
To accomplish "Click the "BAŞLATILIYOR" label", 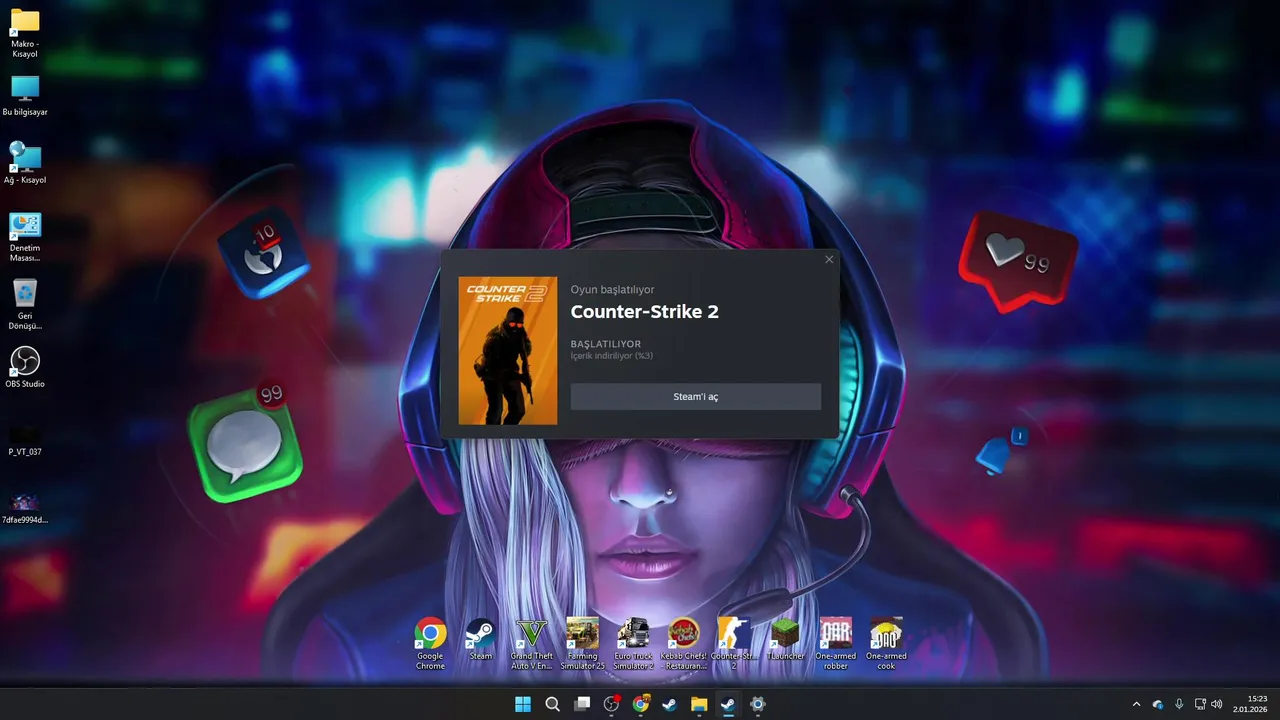I will click(x=605, y=344).
